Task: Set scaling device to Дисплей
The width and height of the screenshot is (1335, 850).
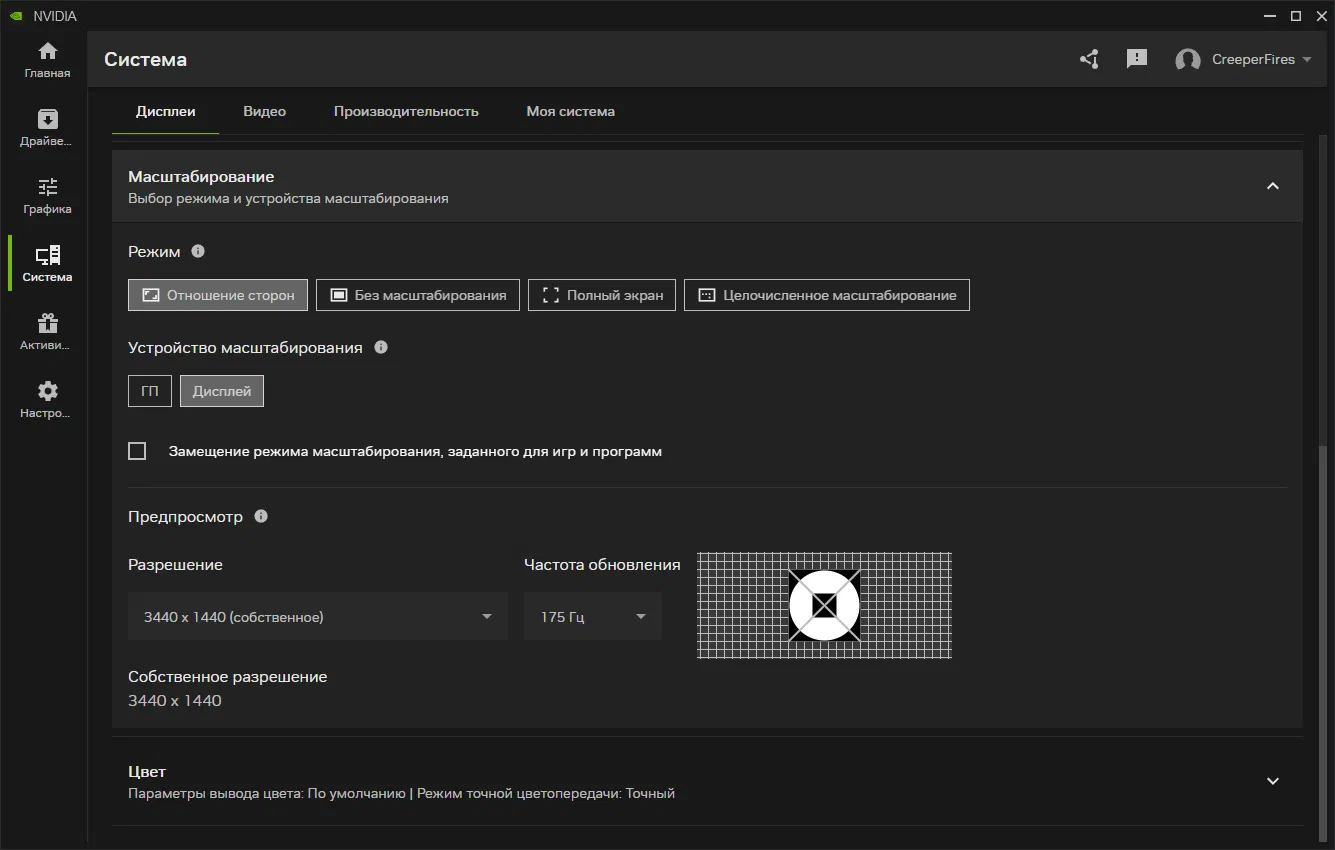Action: pyautogui.click(x=222, y=391)
